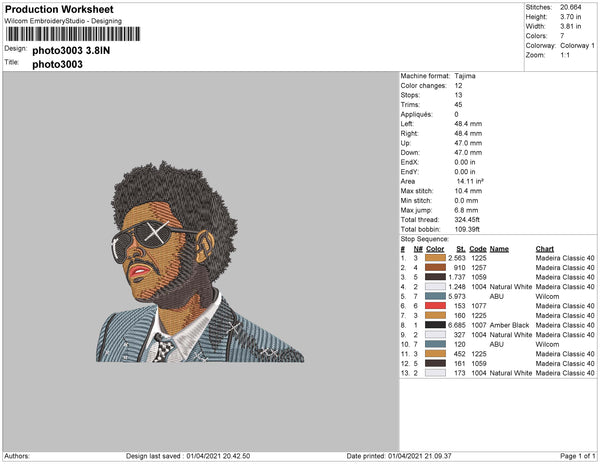Click the Chart column header
This screenshot has width=600, height=464.
point(545,249)
